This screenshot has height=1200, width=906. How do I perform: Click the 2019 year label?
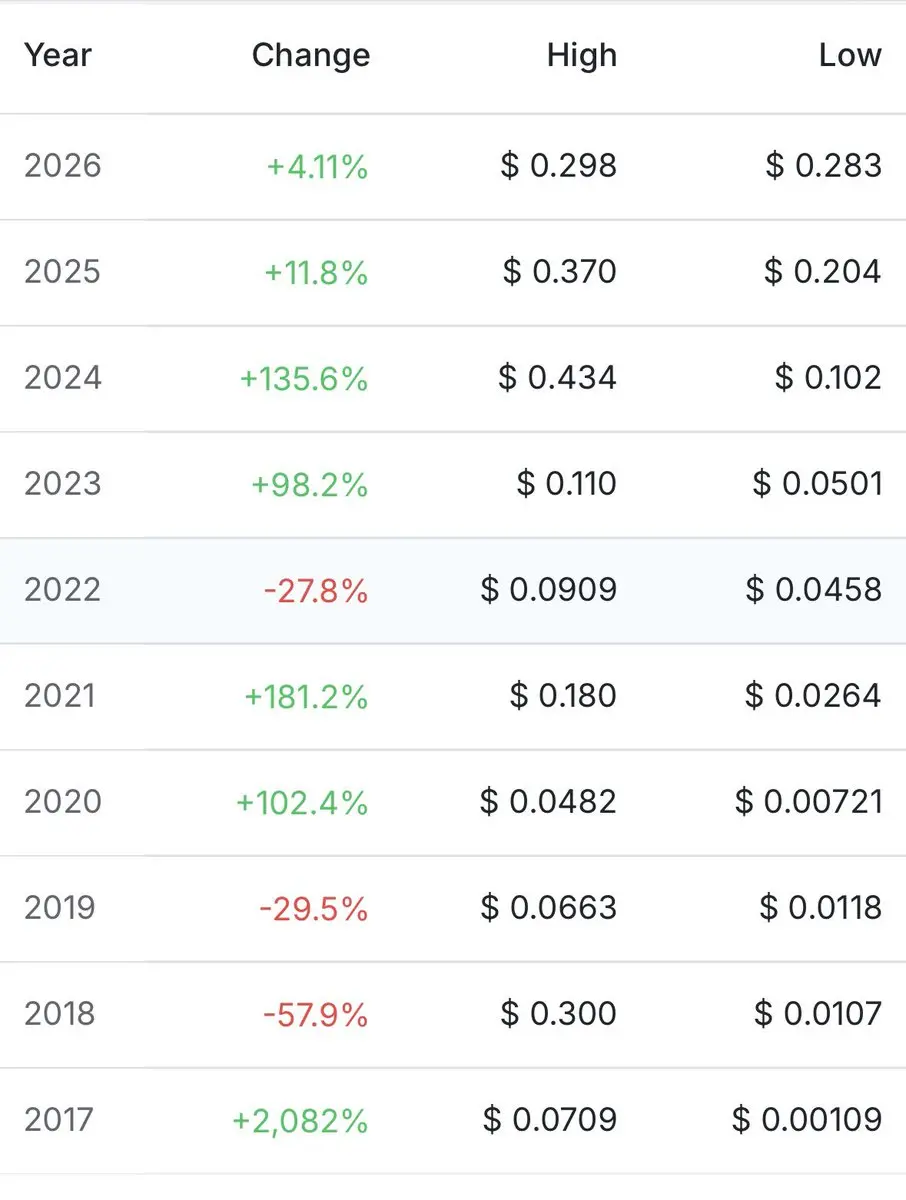click(60, 908)
